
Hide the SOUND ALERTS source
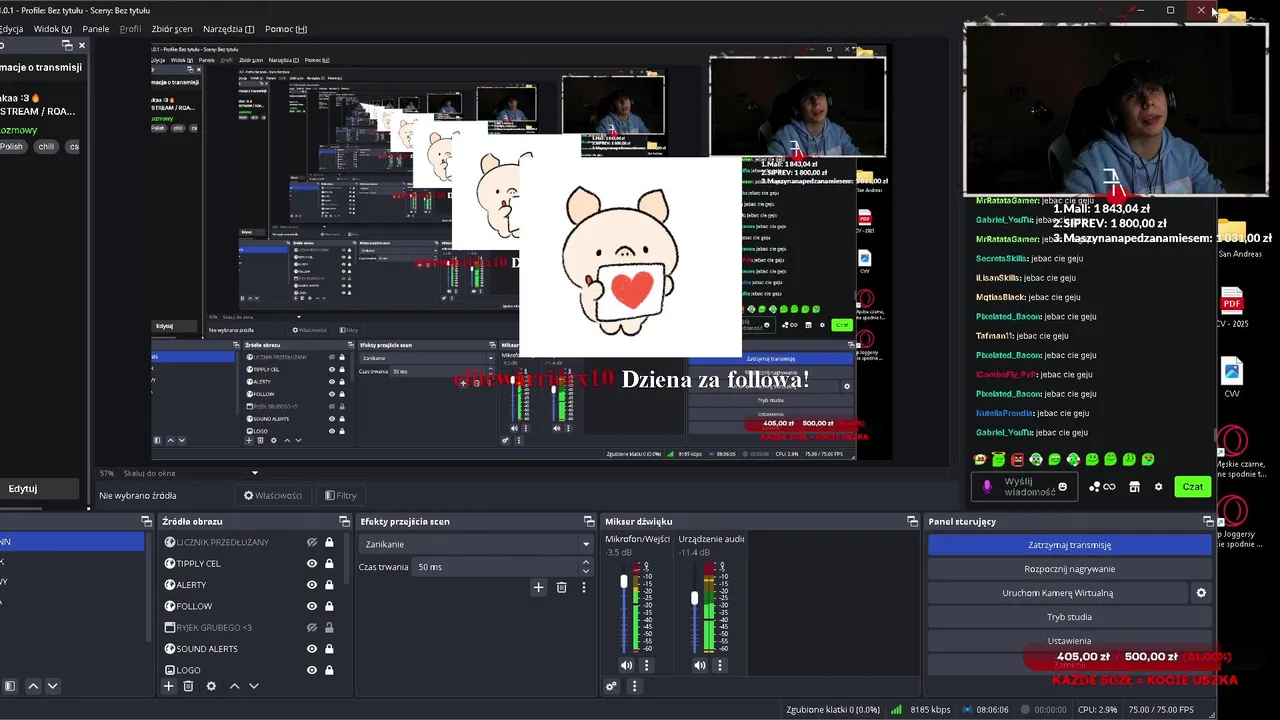coord(312,649)
